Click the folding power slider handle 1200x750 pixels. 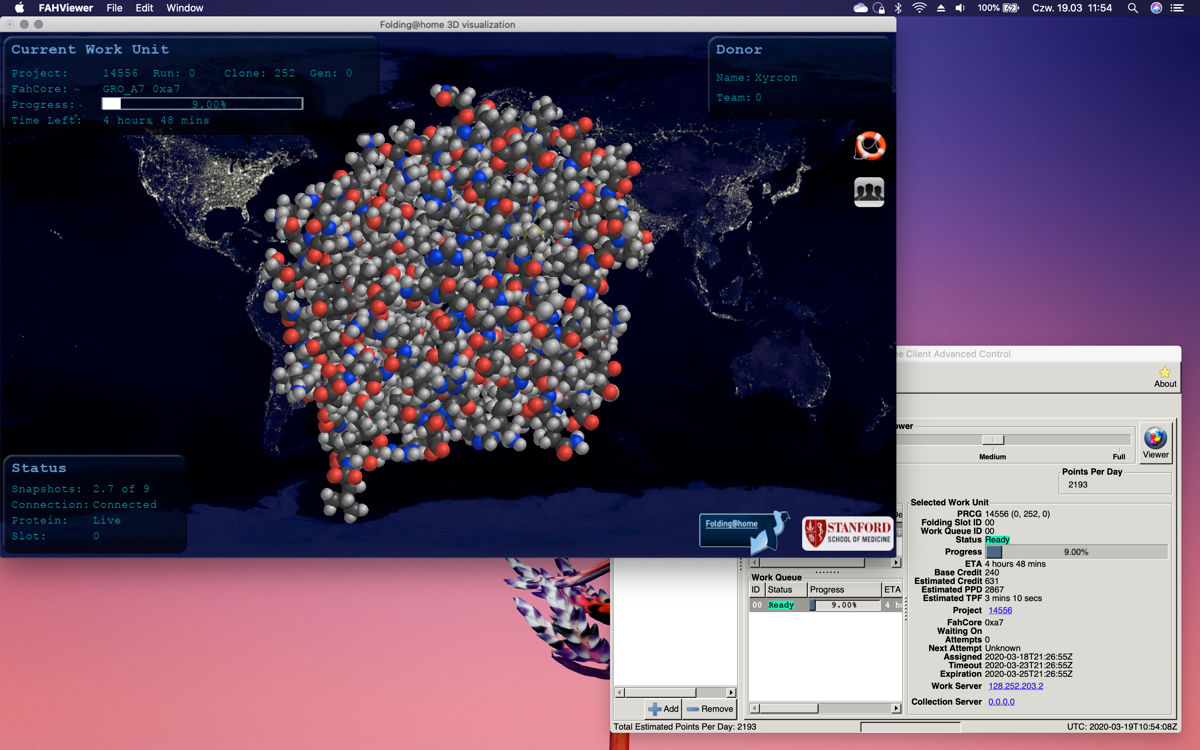[992, 440]
